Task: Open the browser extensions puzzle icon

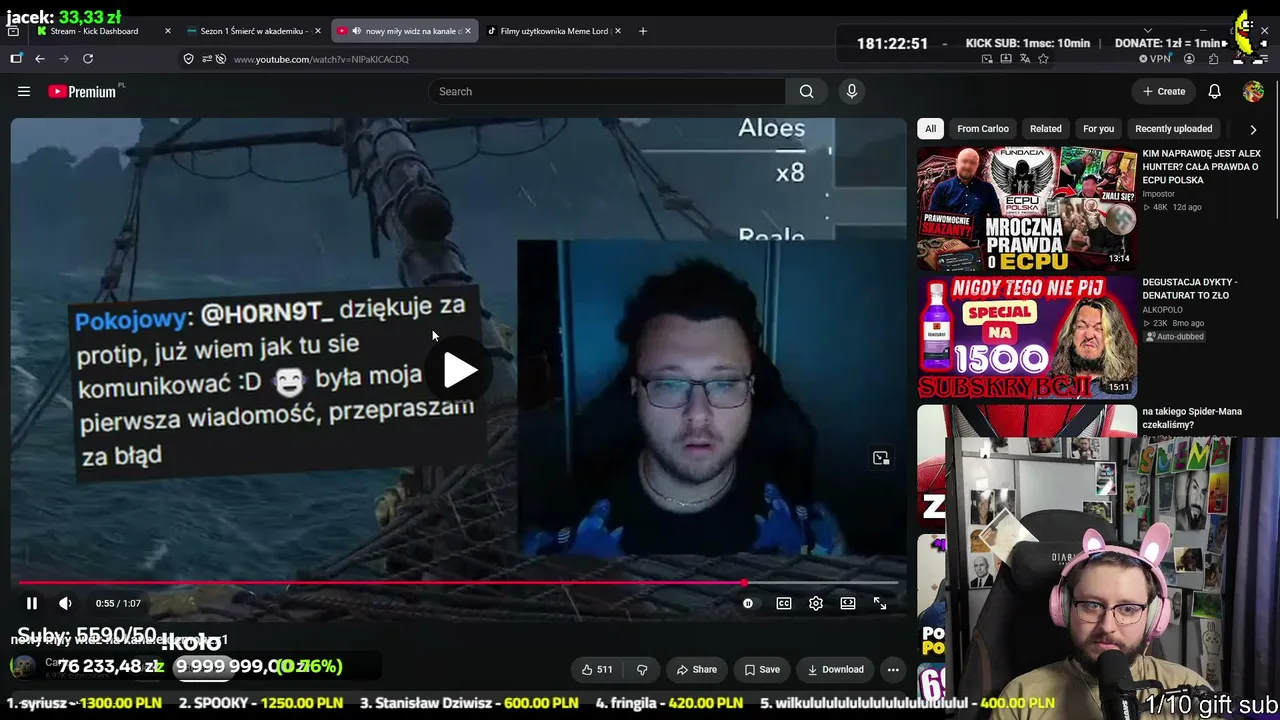Action: click(1214, 59)
